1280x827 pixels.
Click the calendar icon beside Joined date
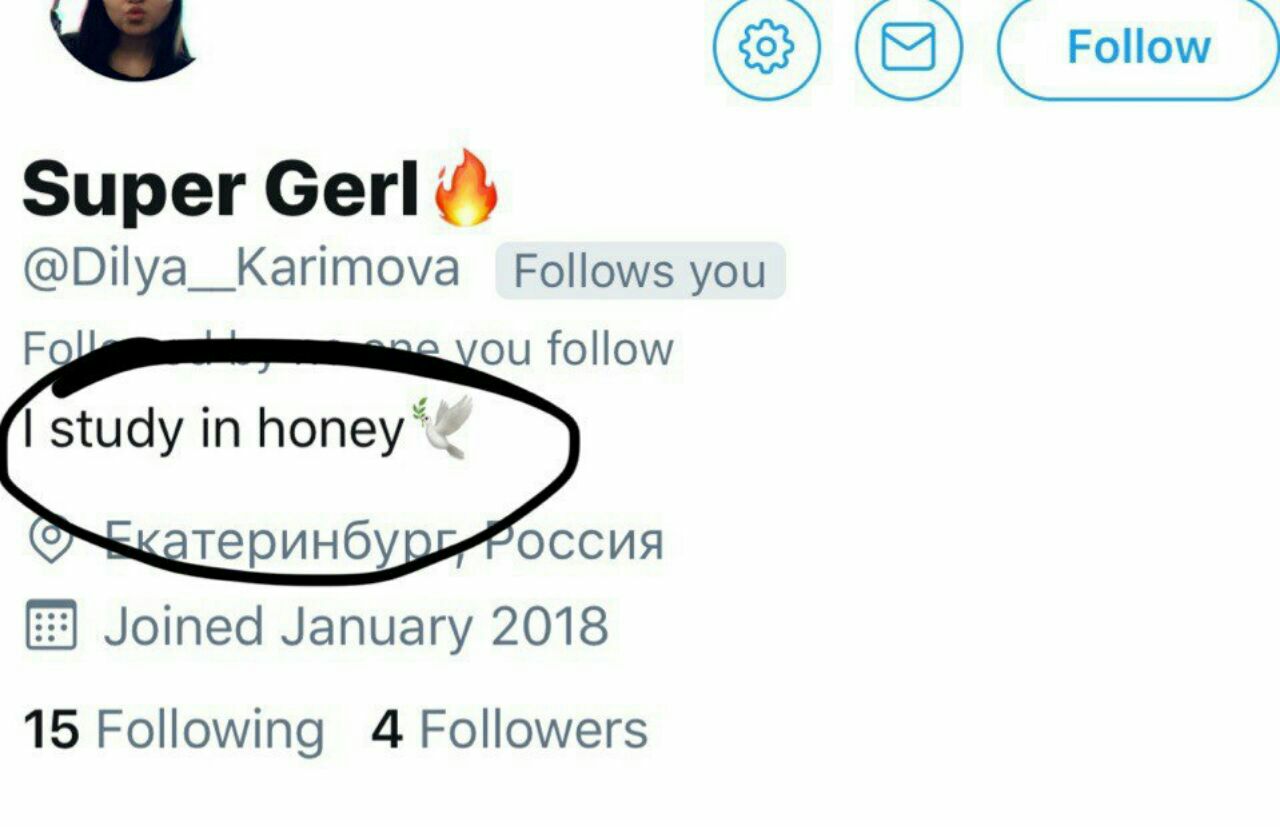pos(50,626)
